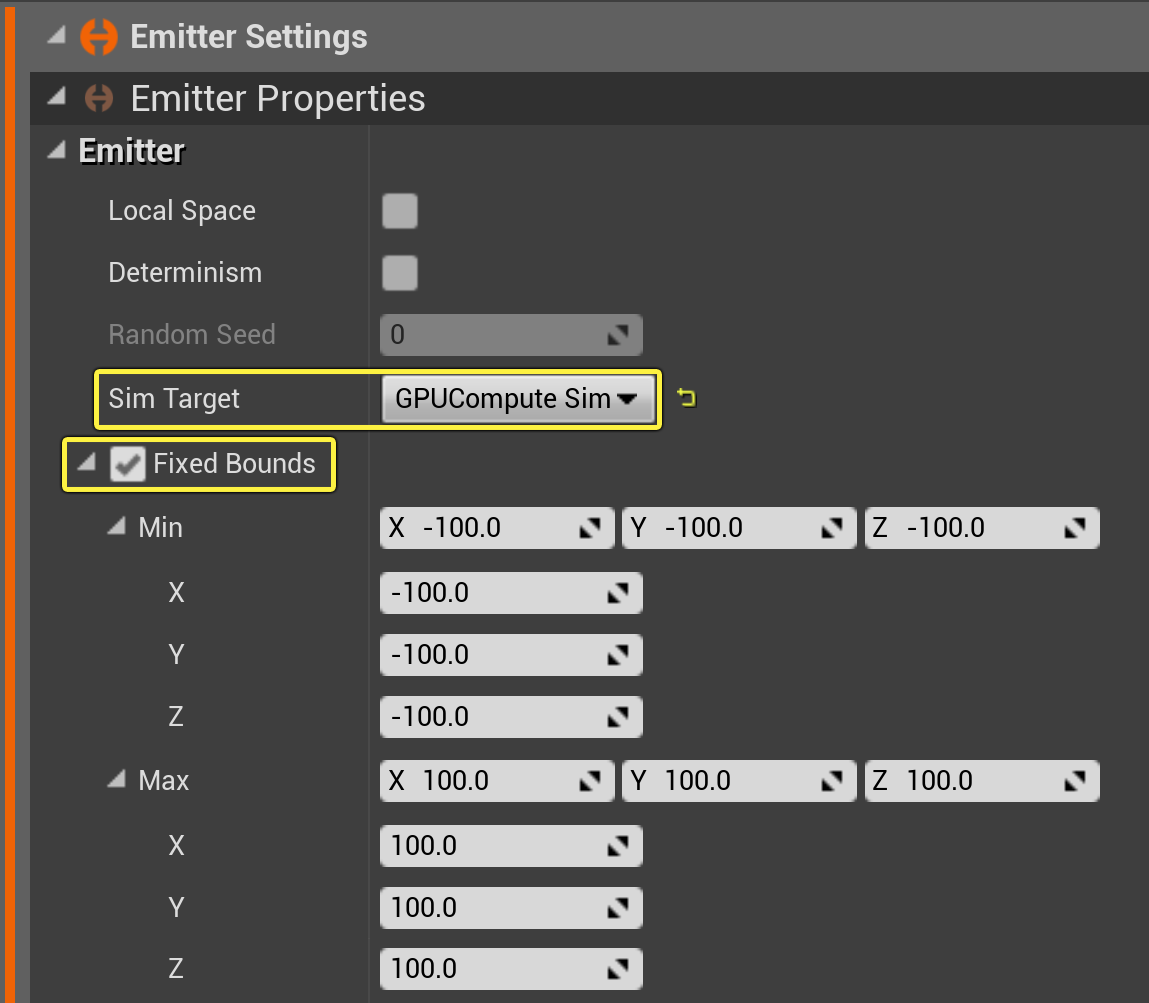Screen dimensions: 1149x1003
Task: Enable the Local Space checkbox
Action: 400,211
